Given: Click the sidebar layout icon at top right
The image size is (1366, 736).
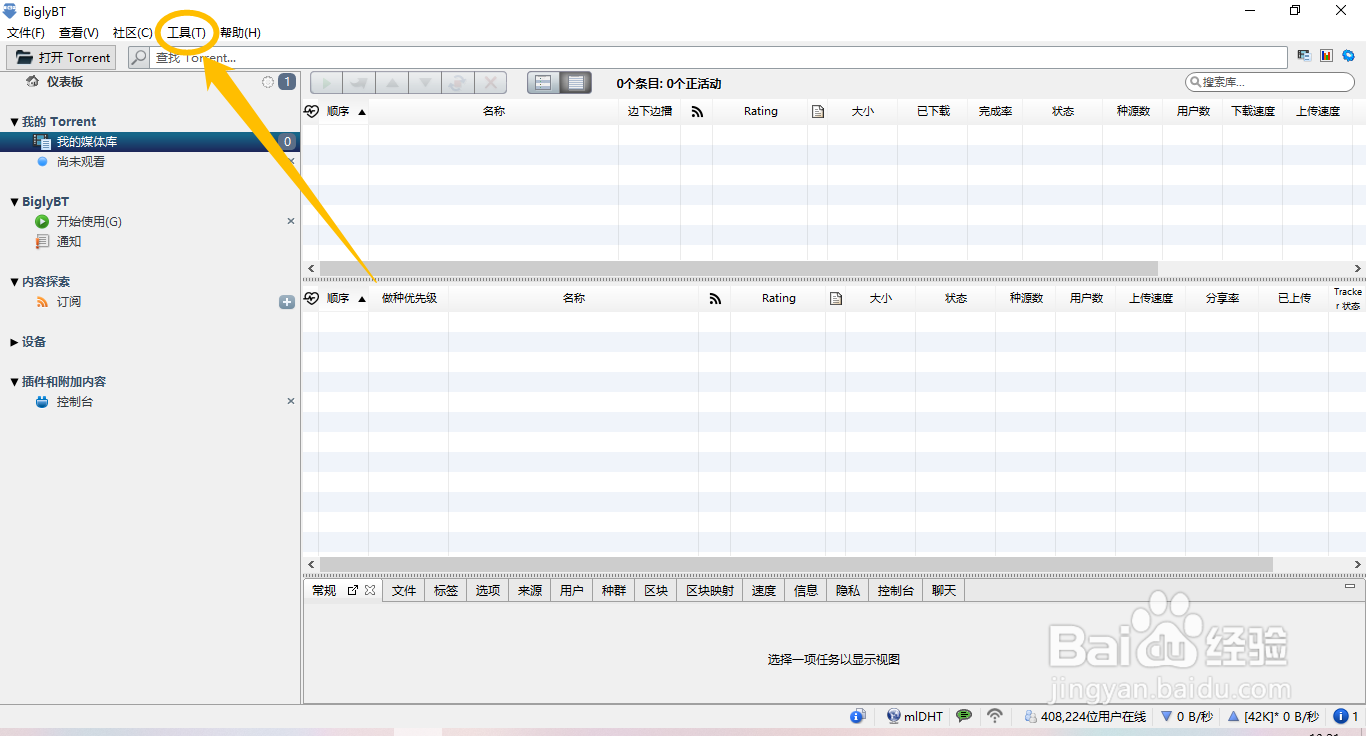Looking at the screenshot, I should [1304, 56].
